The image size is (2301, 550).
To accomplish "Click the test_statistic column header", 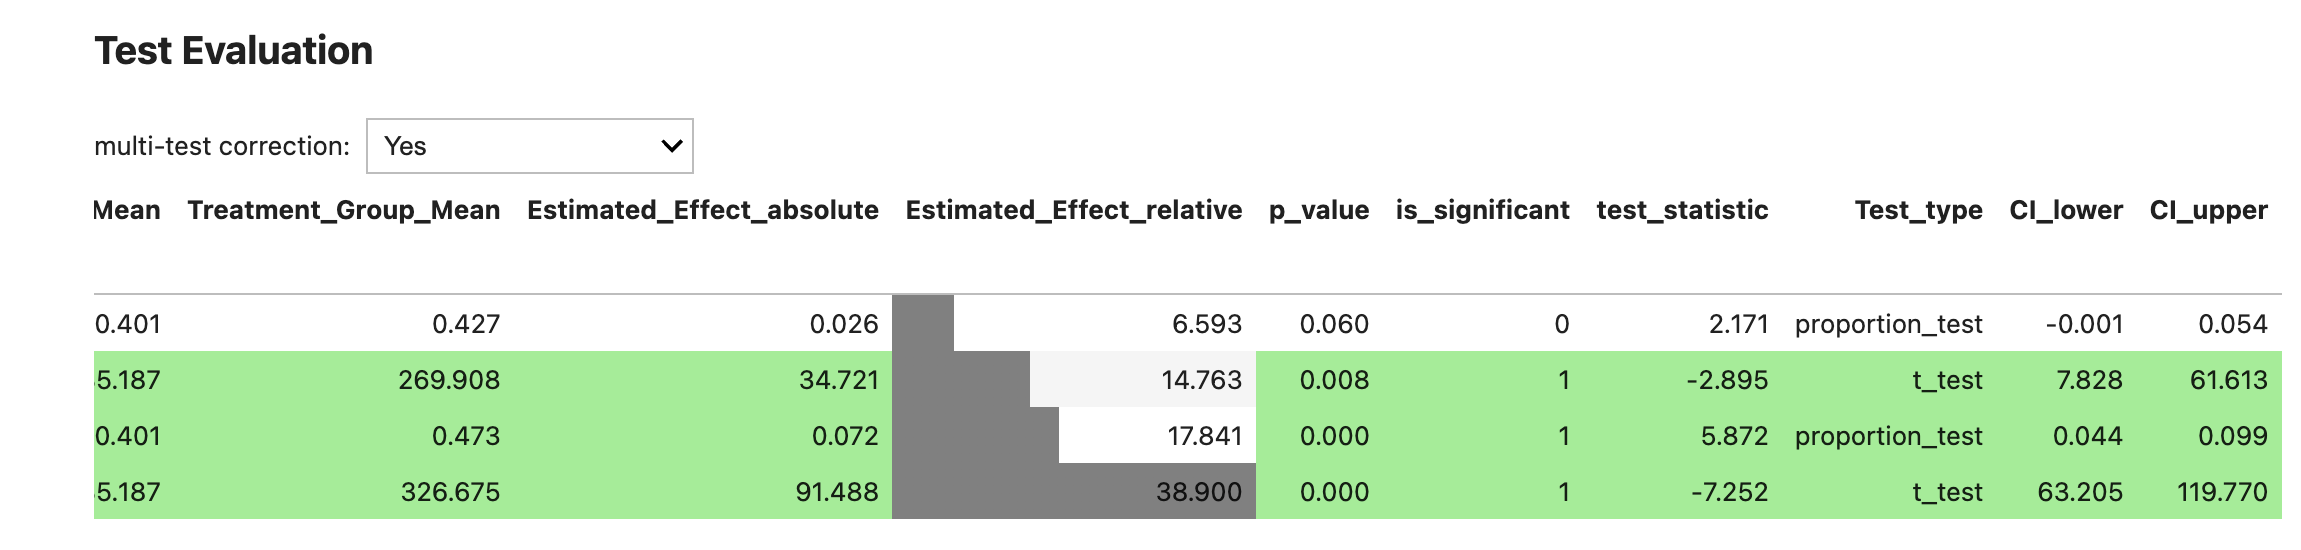I will [1682, 210].
